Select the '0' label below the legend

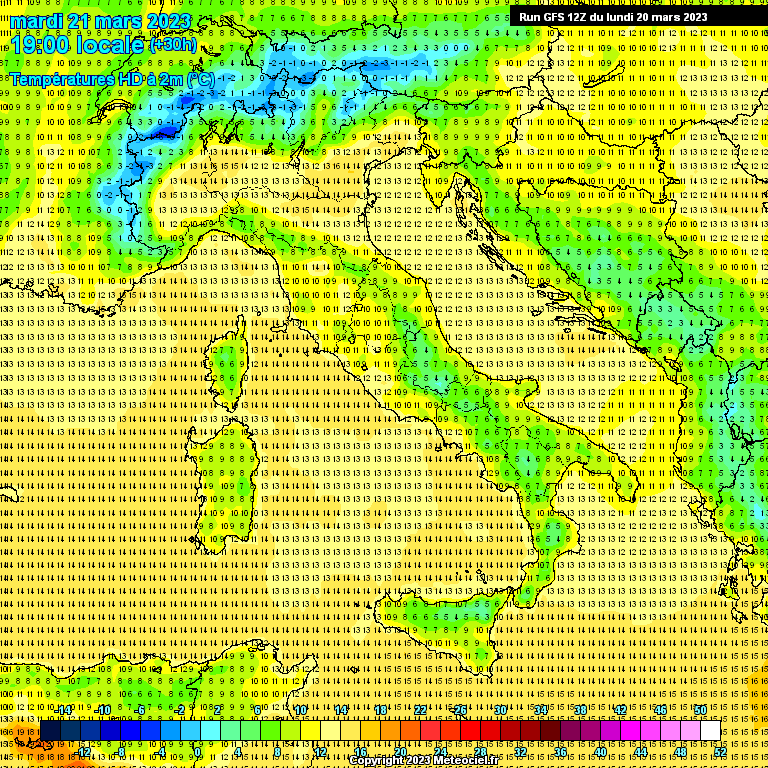coord(198,752)
